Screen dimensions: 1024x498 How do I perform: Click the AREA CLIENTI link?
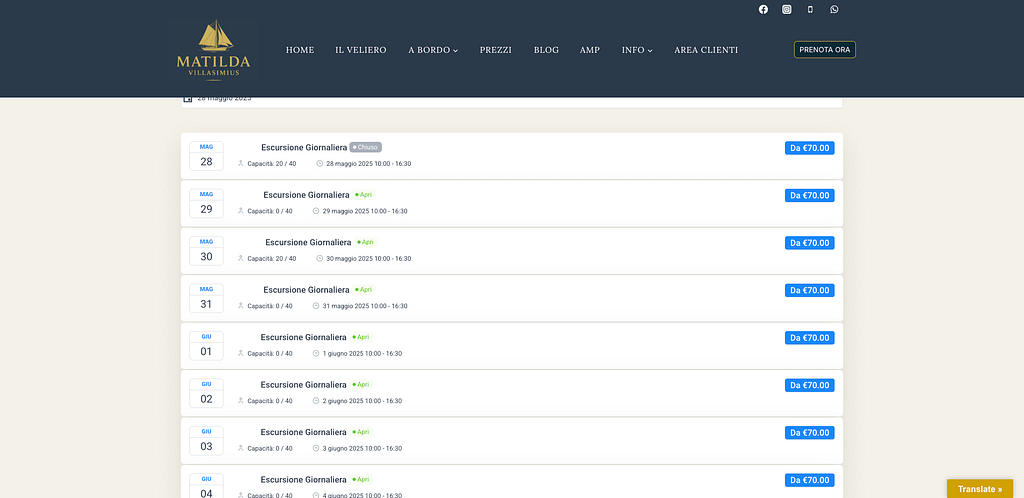coord(705,50)
